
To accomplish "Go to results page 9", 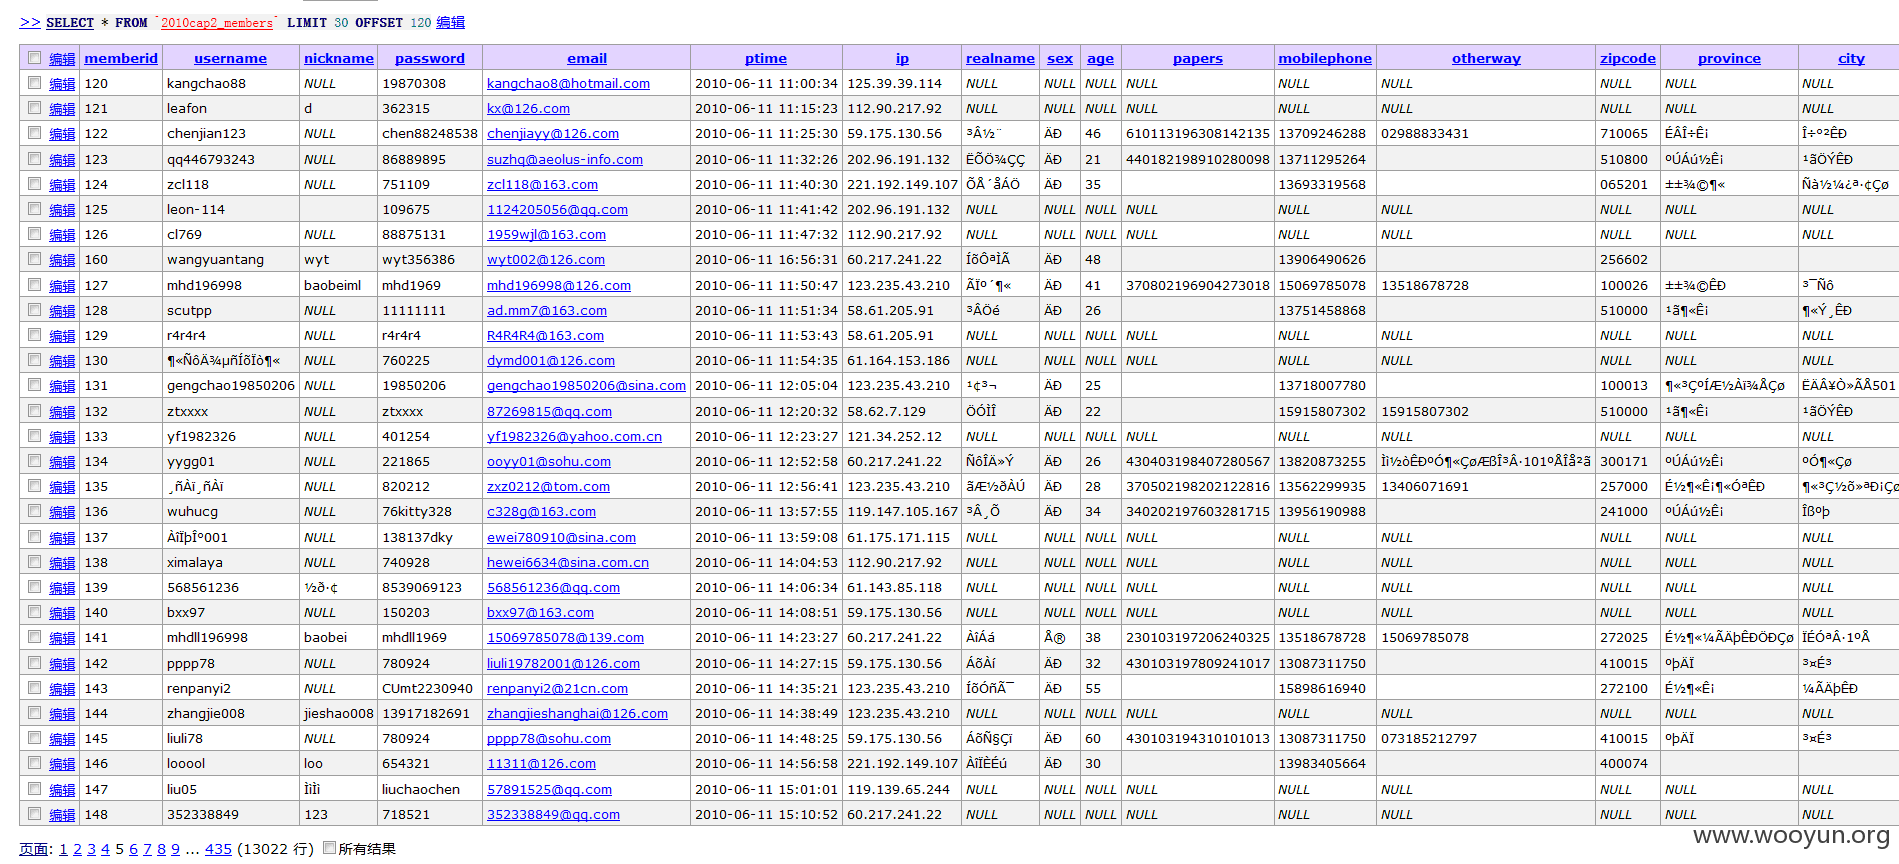I will (175, 849).
